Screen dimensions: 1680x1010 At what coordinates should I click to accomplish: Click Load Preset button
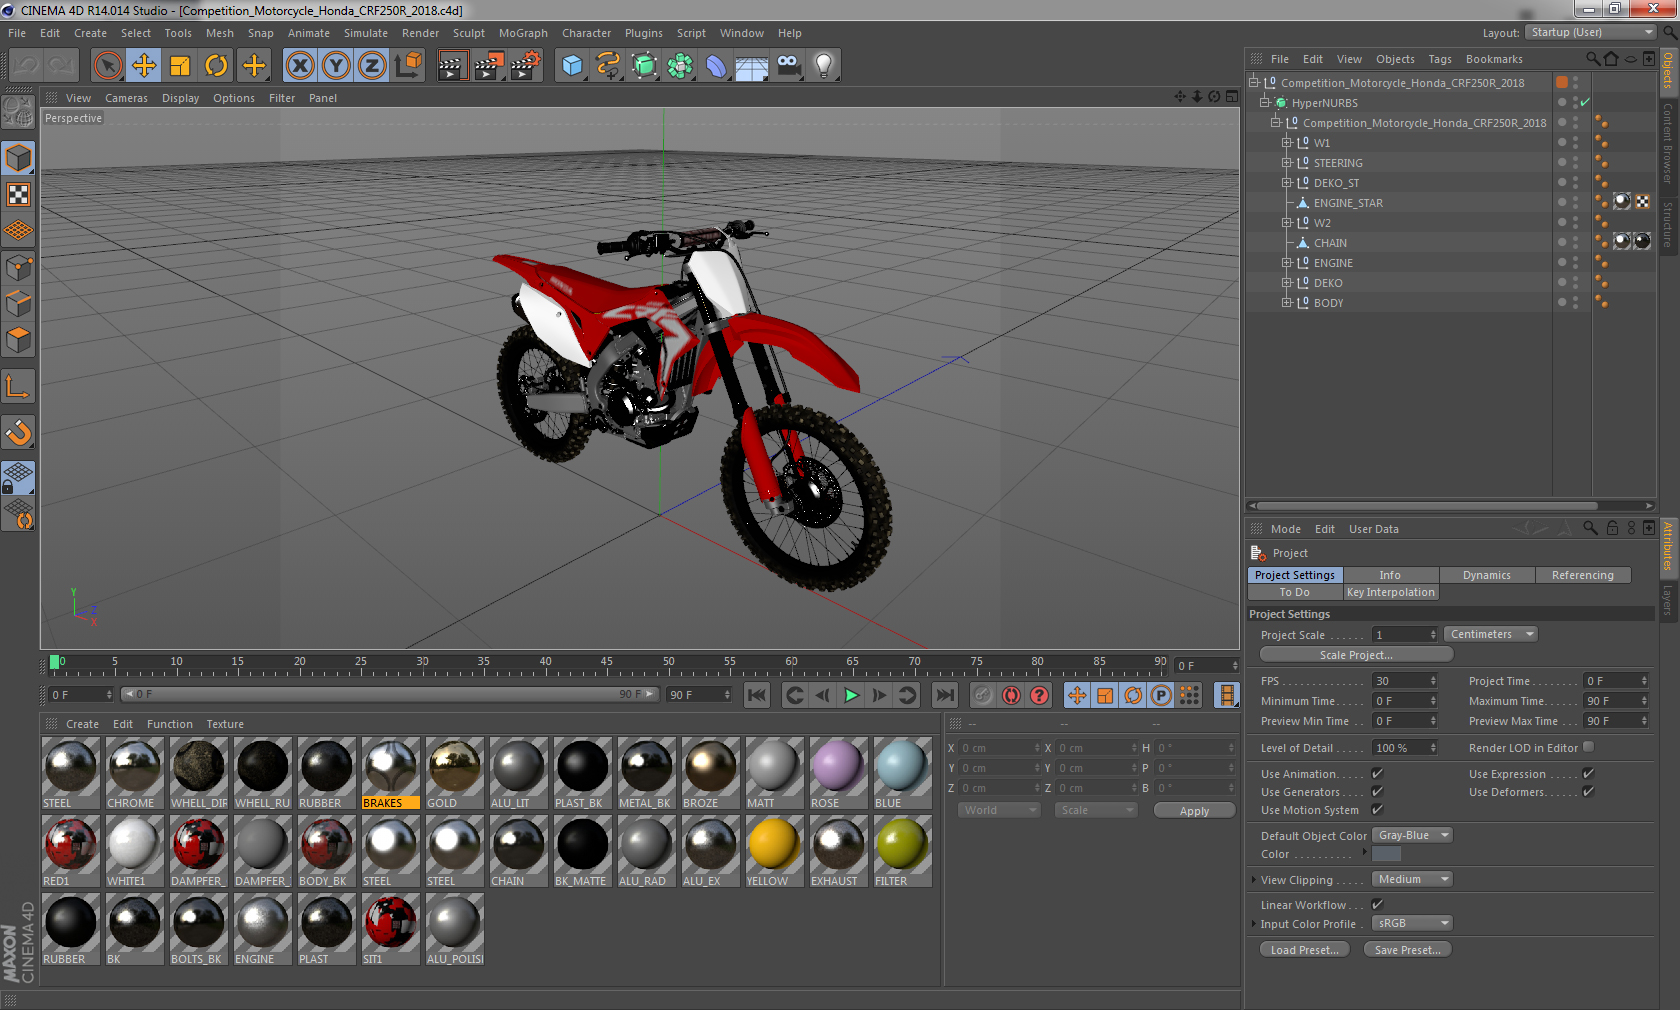coord(1304,950)
